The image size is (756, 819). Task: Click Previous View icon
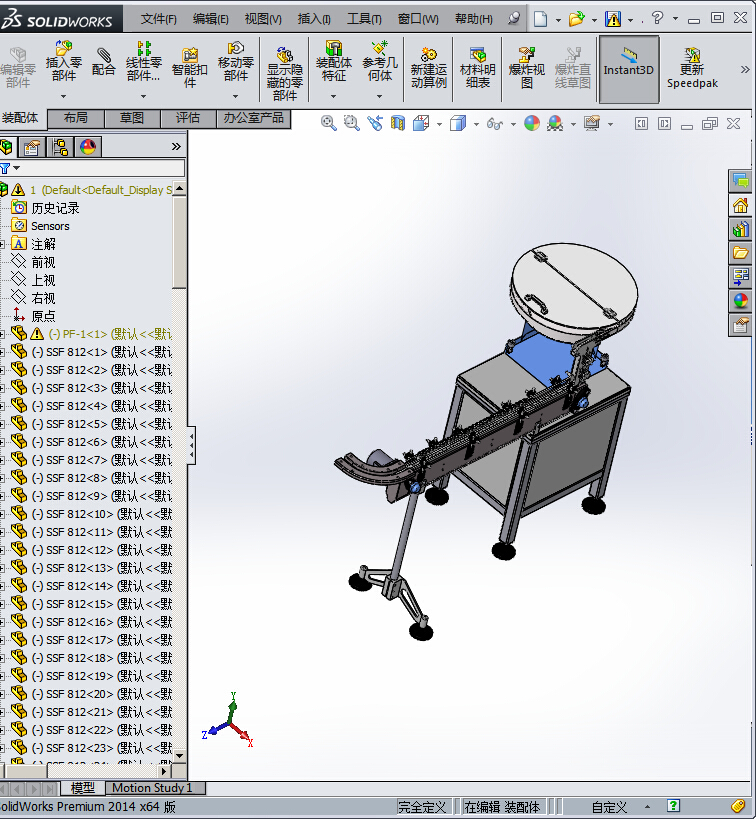point(375,123)
